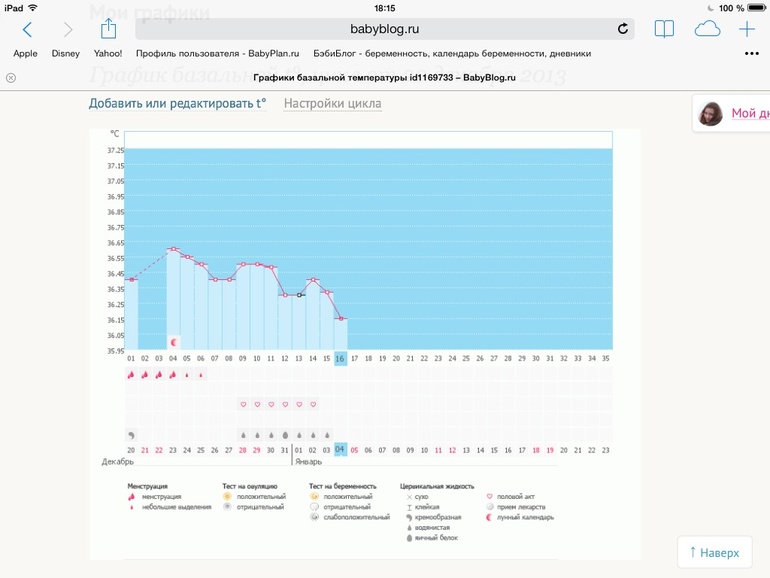Click the egg-white fluid icon on day 12
The width and height of the screenshot is (770, 578).
(x=285, y=435)
